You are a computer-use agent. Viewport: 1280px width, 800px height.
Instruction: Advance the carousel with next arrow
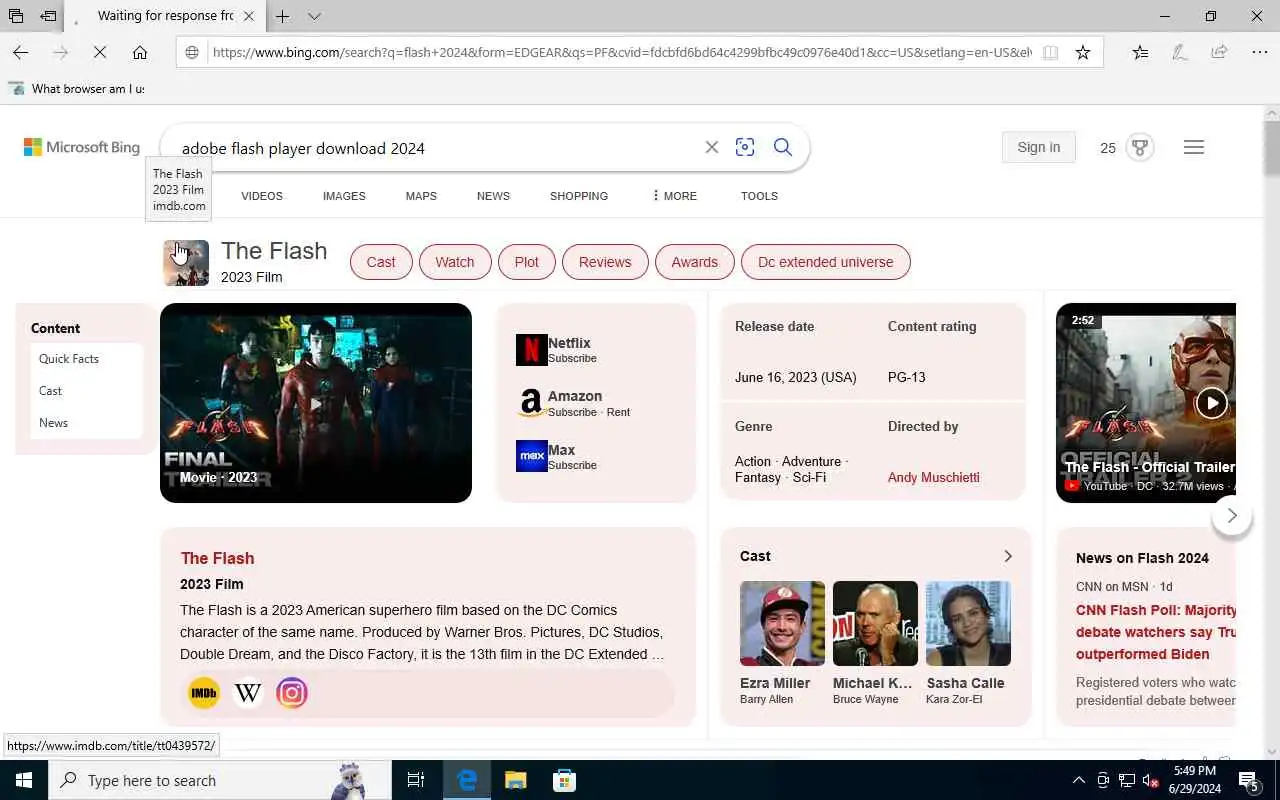pyautogui.click(x=1232, y=515)
